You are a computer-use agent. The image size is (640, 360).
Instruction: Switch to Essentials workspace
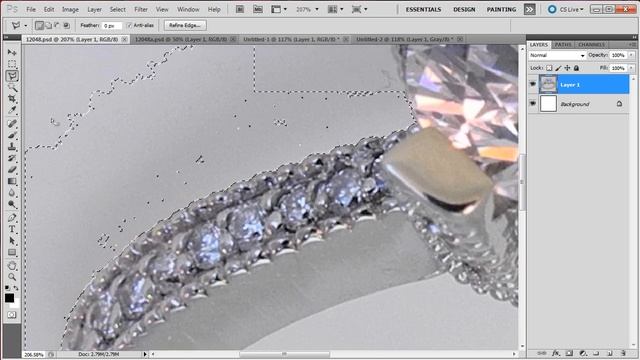pyautogui.click(x=423, y=9)
